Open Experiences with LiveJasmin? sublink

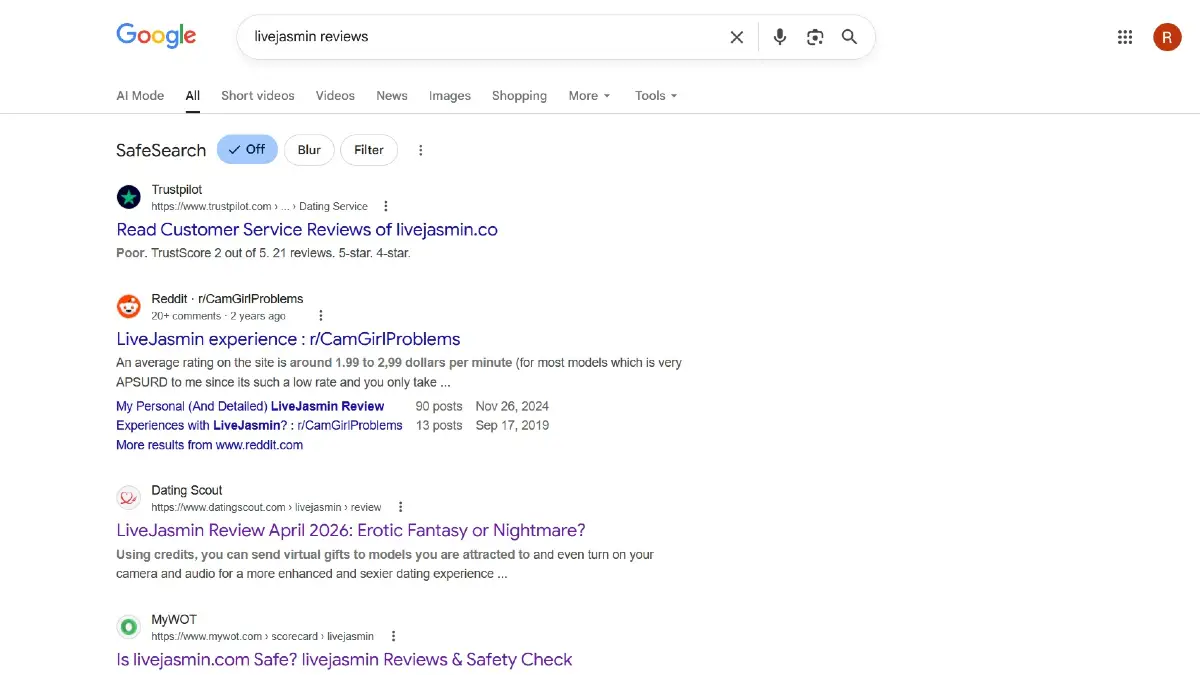point(259,425)
